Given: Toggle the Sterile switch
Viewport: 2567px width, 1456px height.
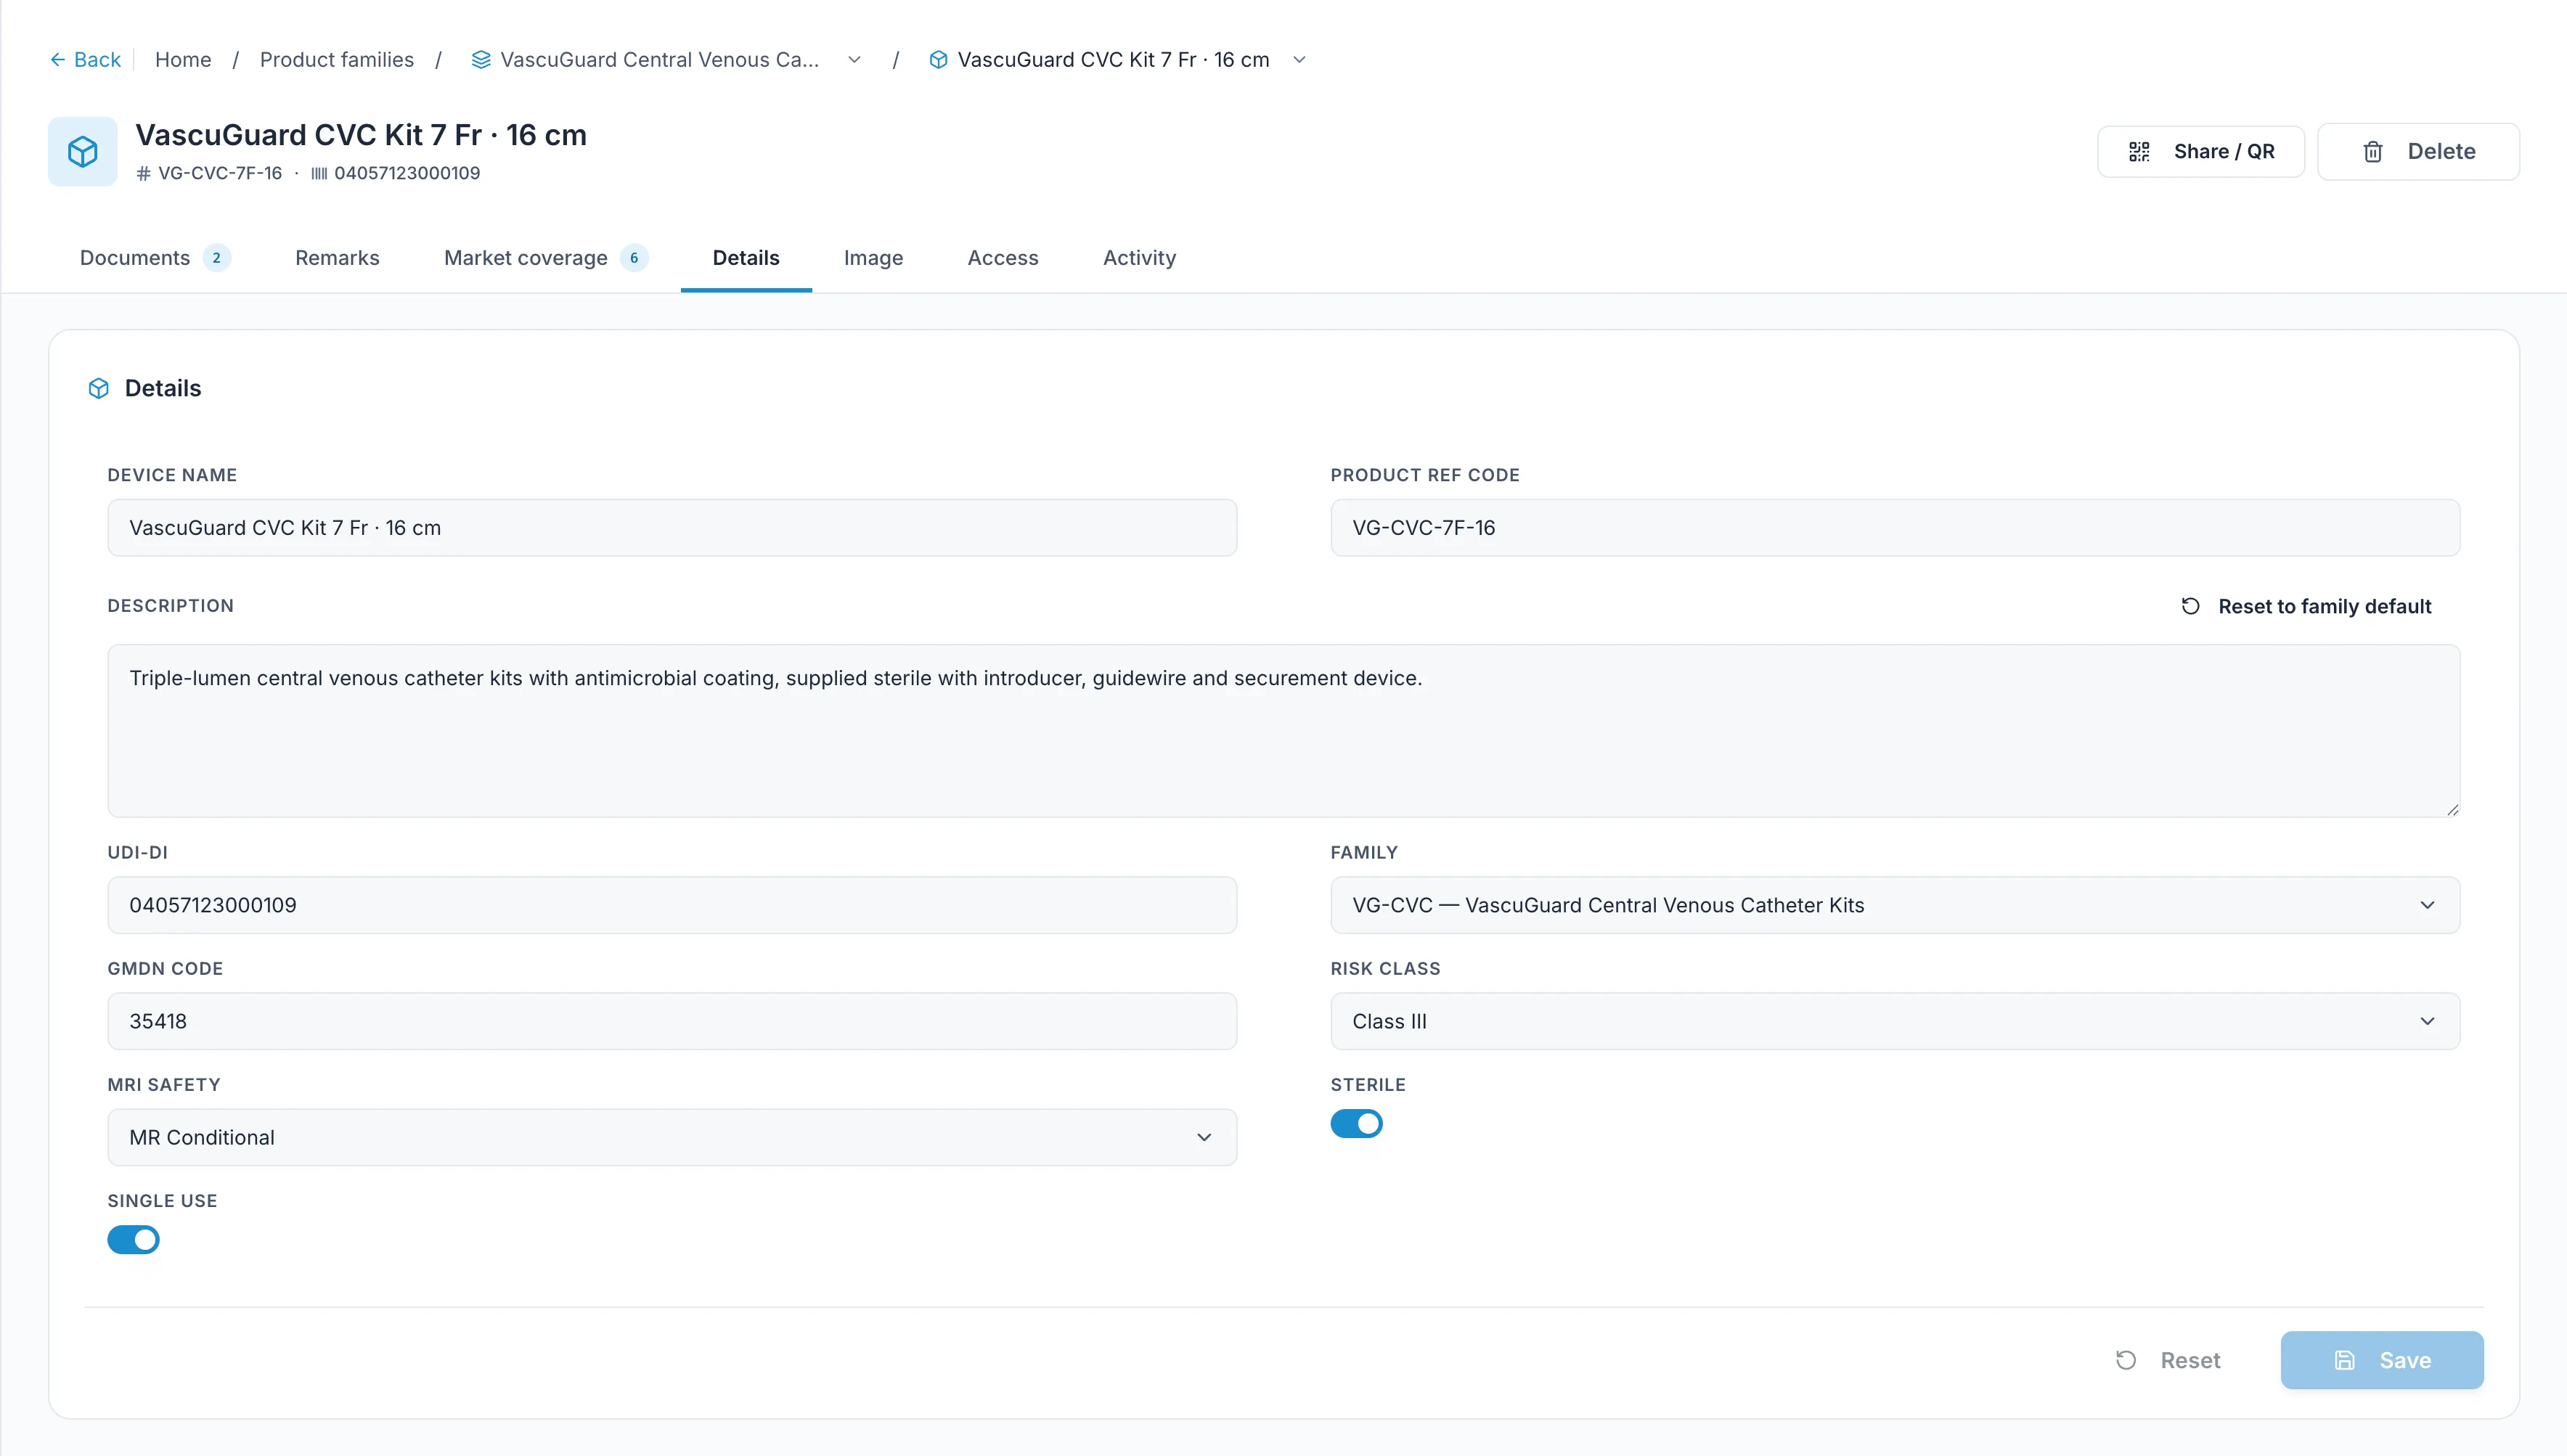Looking at the screenshot, I should coord(1356,1124).
